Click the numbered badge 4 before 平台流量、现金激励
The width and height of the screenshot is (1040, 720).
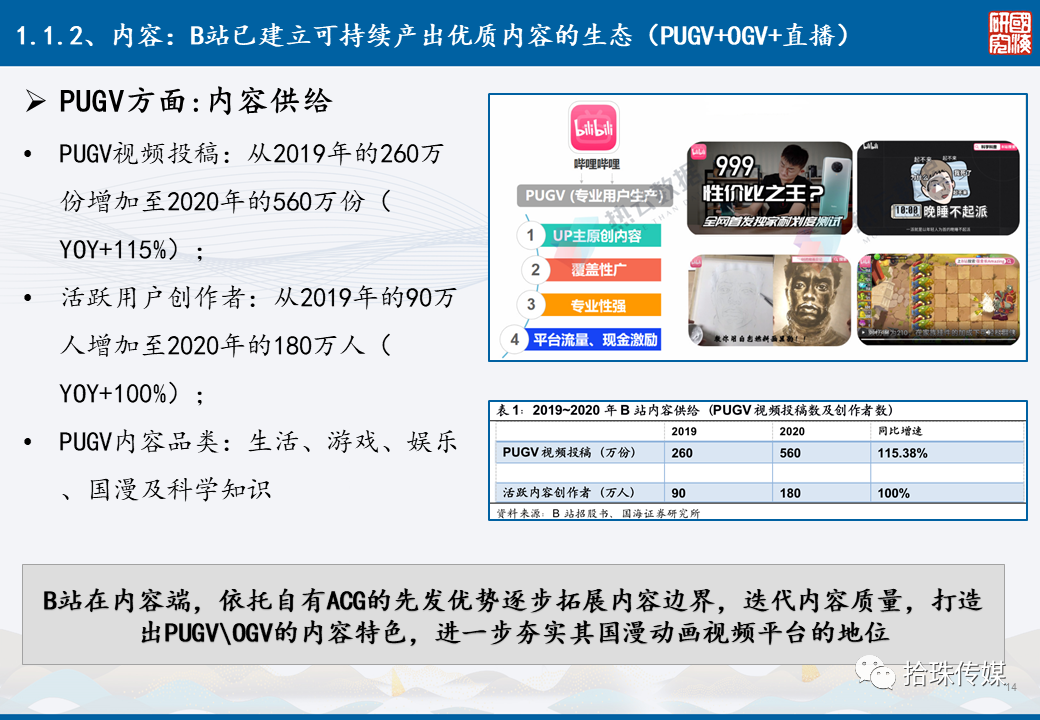pyautogui.click(x=512, y=341)
